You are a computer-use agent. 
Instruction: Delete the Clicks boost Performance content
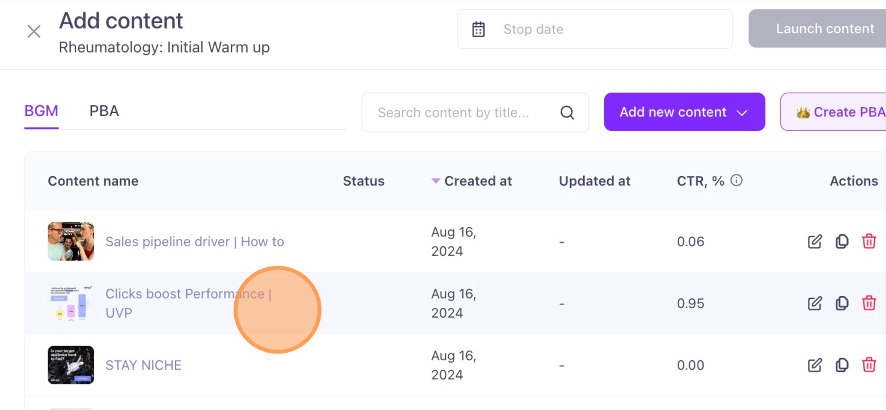click(868, 303)
